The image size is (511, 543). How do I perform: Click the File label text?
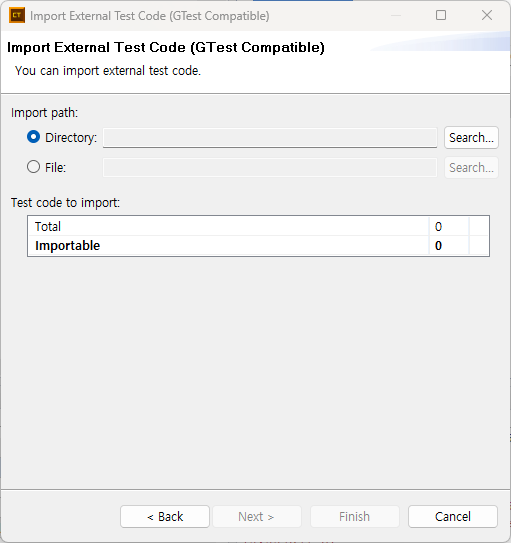55,168
